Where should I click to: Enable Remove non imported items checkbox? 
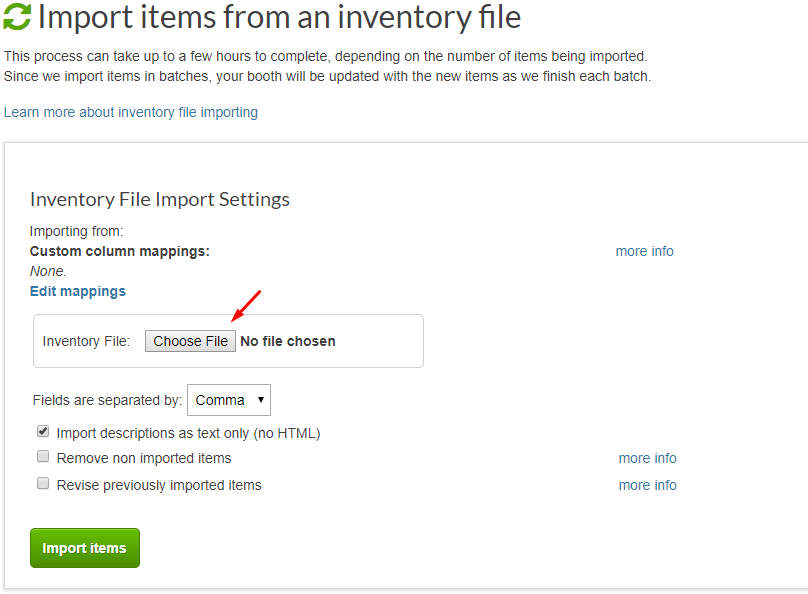[43, 456]
